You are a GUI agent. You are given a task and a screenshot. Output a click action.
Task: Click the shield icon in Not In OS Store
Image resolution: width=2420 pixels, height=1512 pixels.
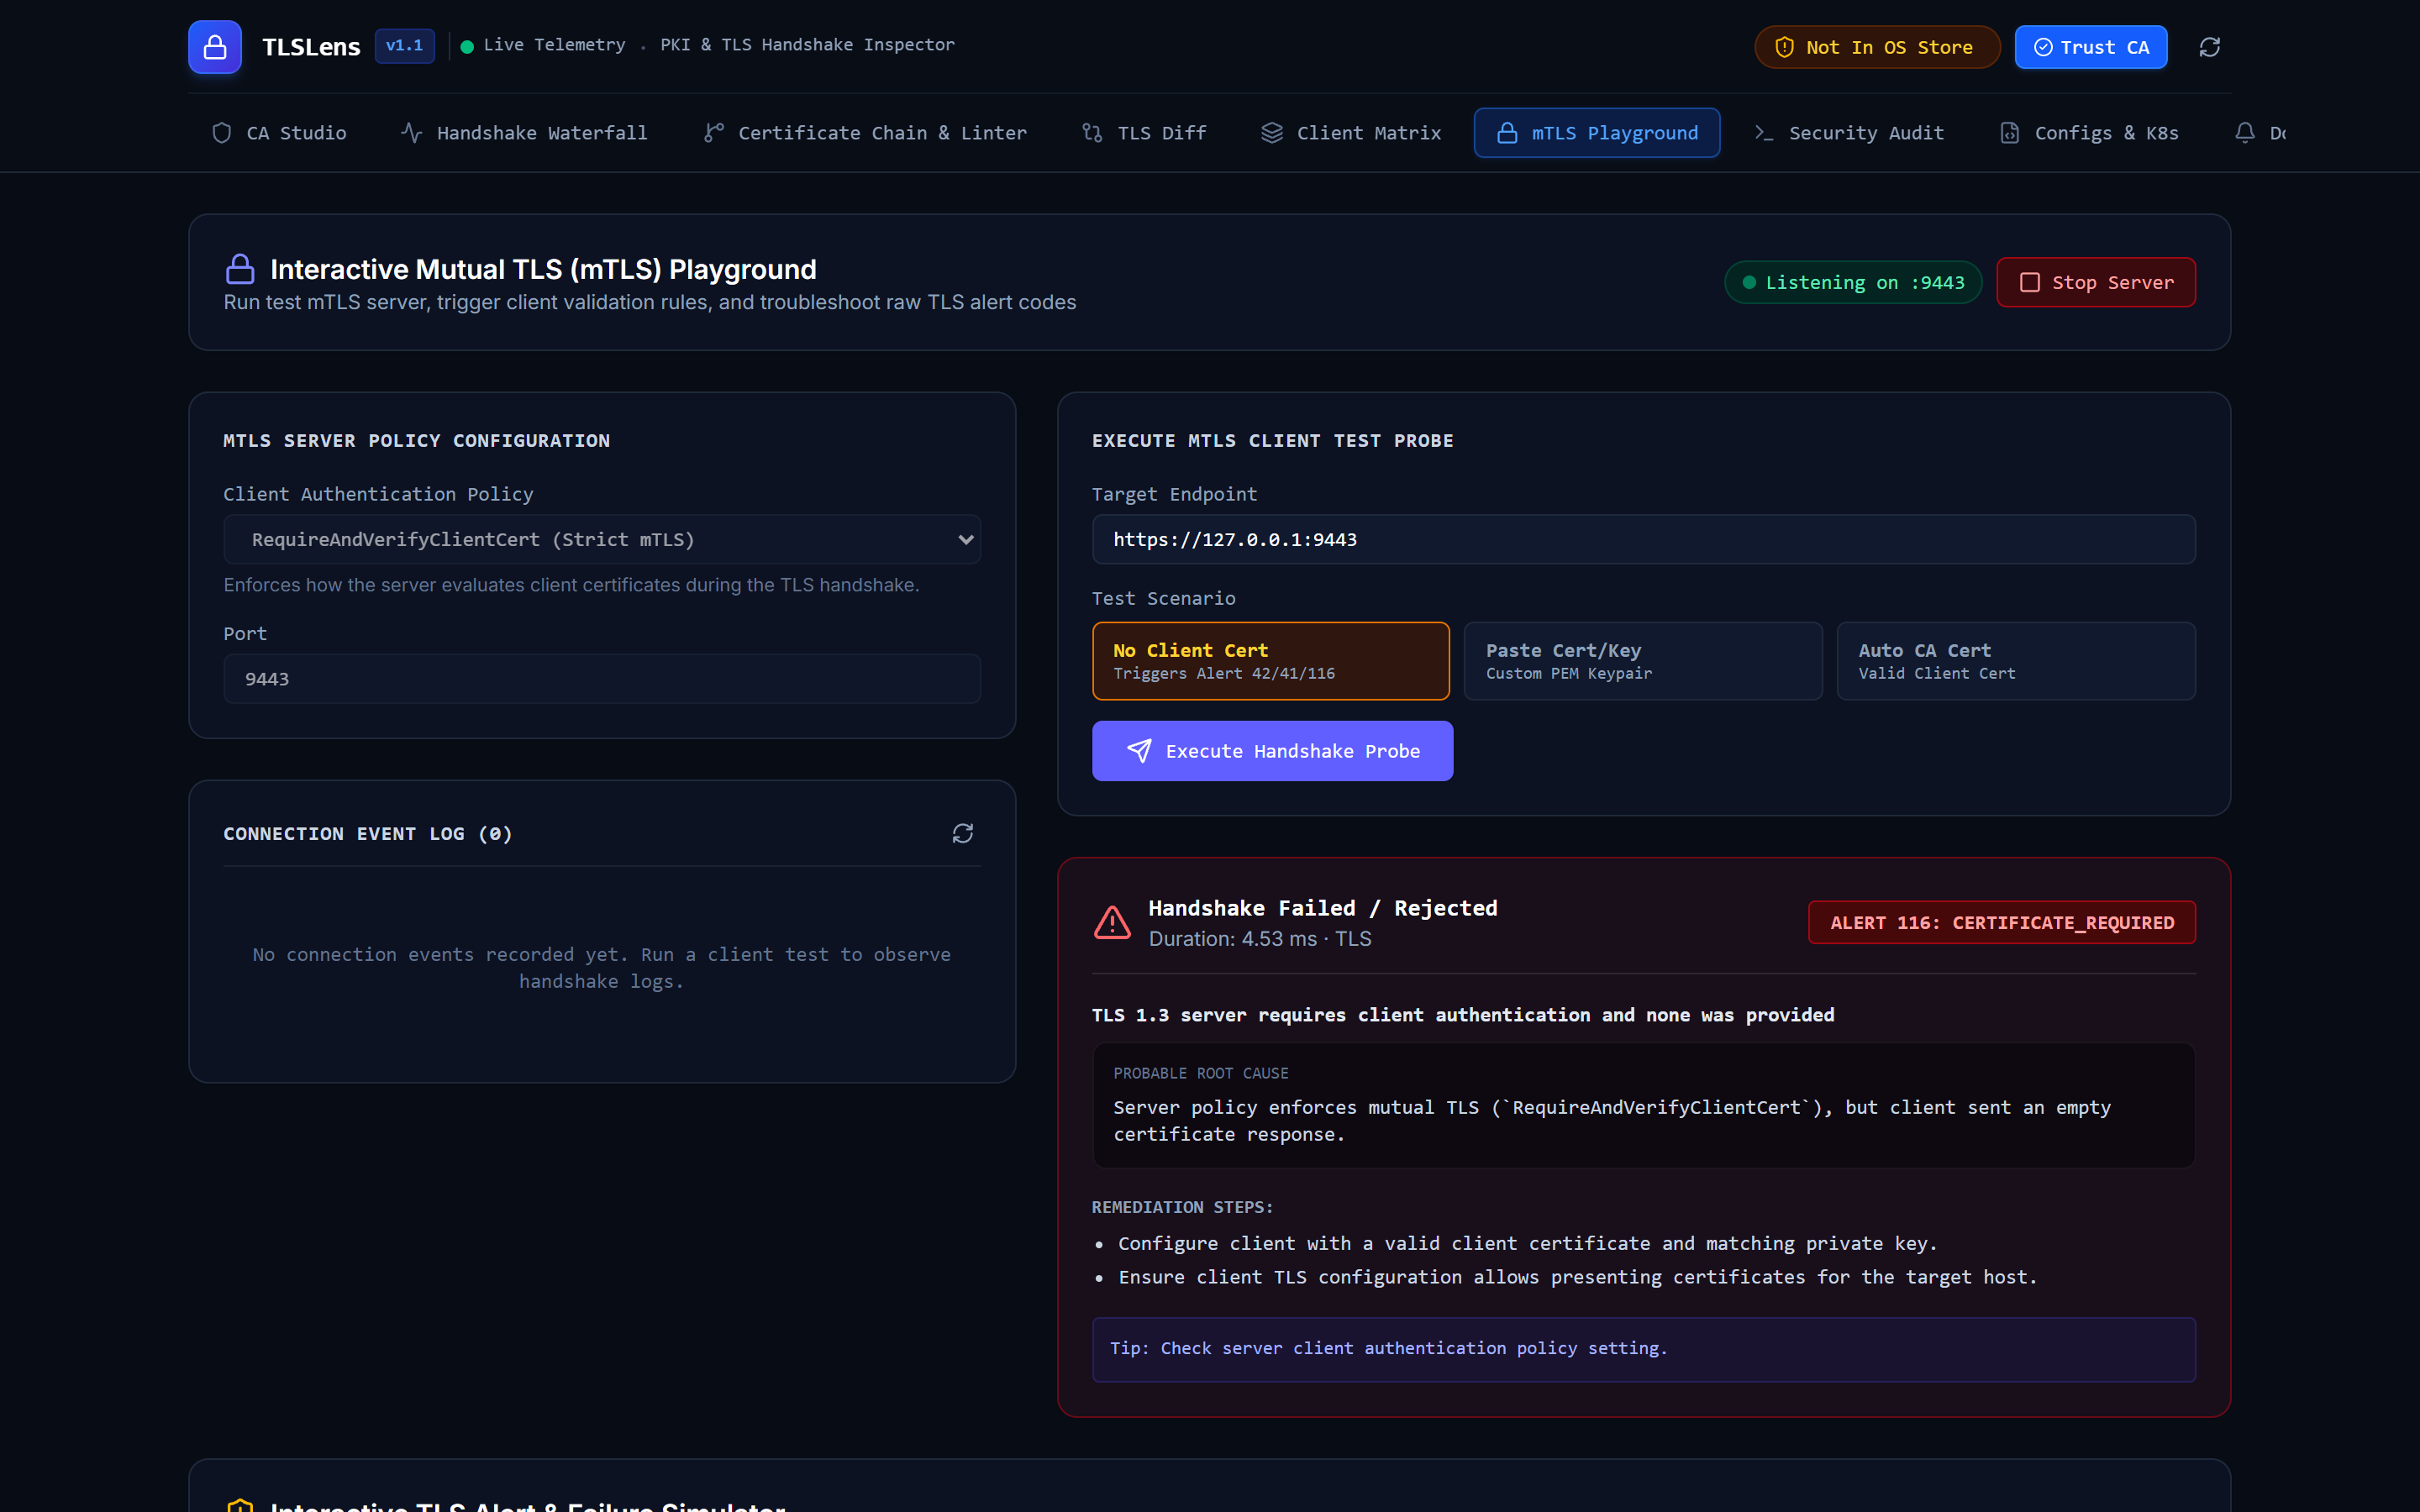1784,47
